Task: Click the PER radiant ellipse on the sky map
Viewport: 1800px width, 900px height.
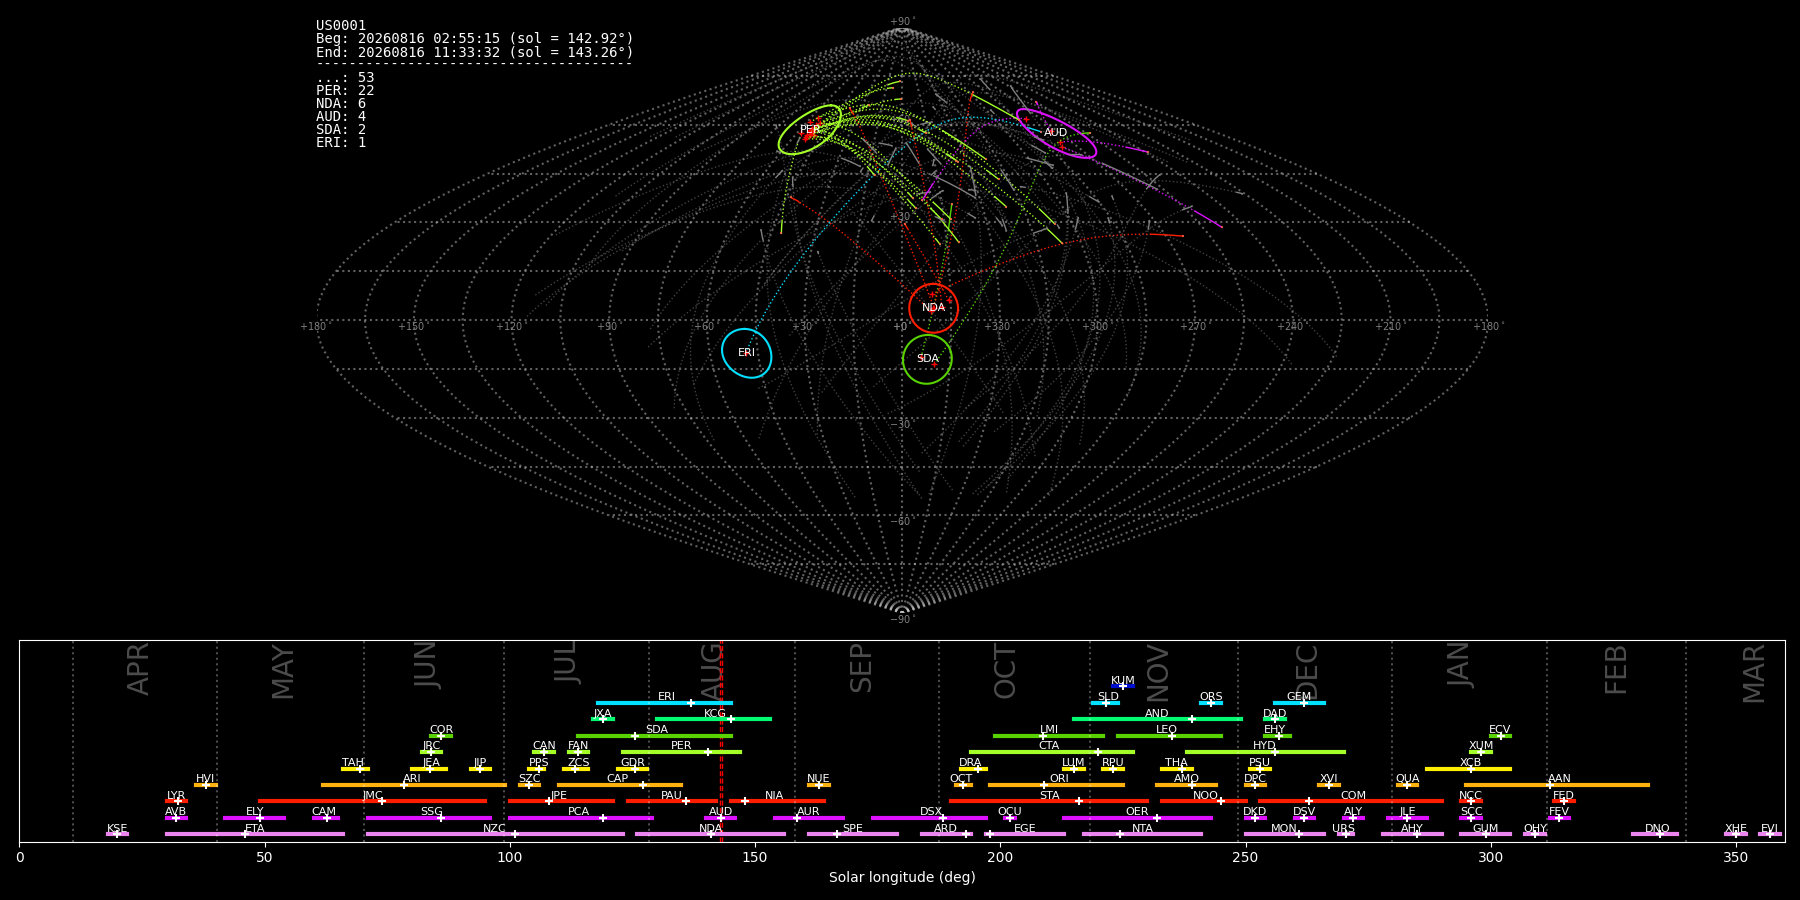Action: pyautogui.click(x=810, y=129)
